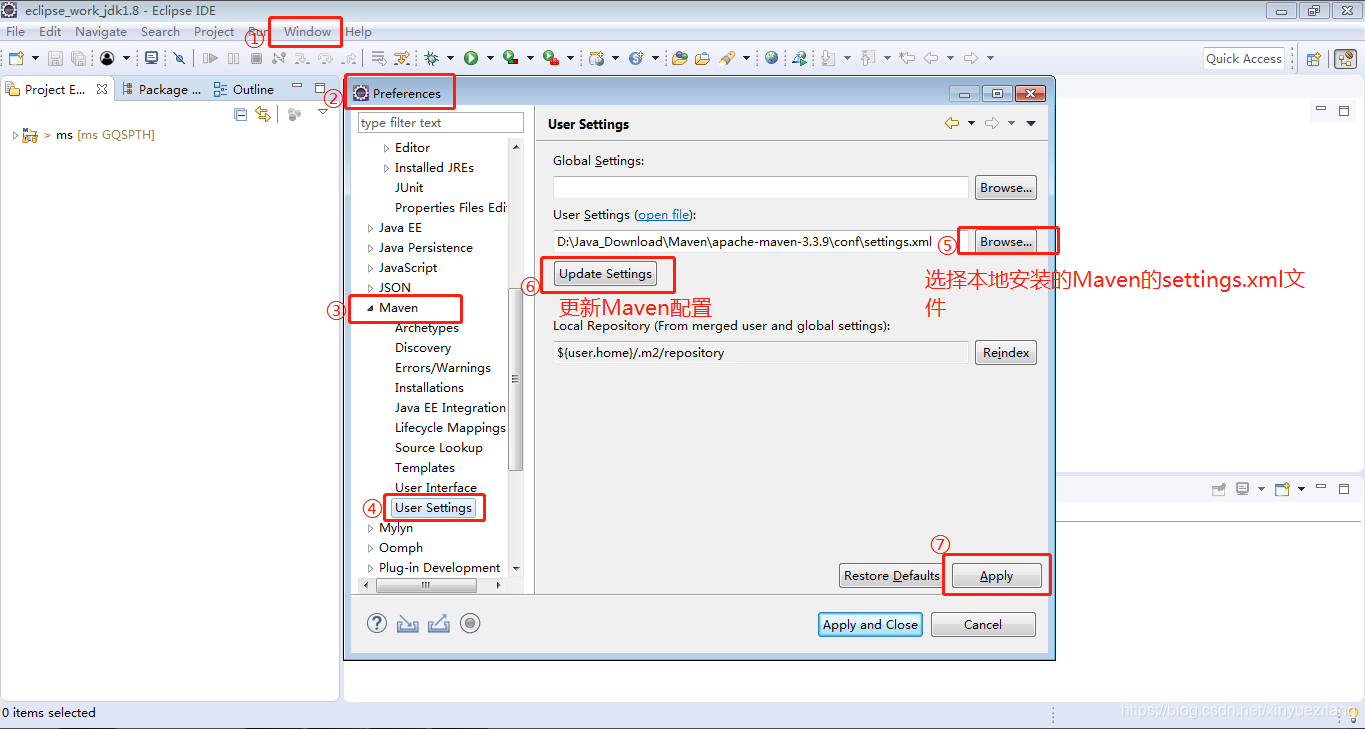Click the green Run icon
Screen dimensions: 1365x729
click(x=470, y=58)
